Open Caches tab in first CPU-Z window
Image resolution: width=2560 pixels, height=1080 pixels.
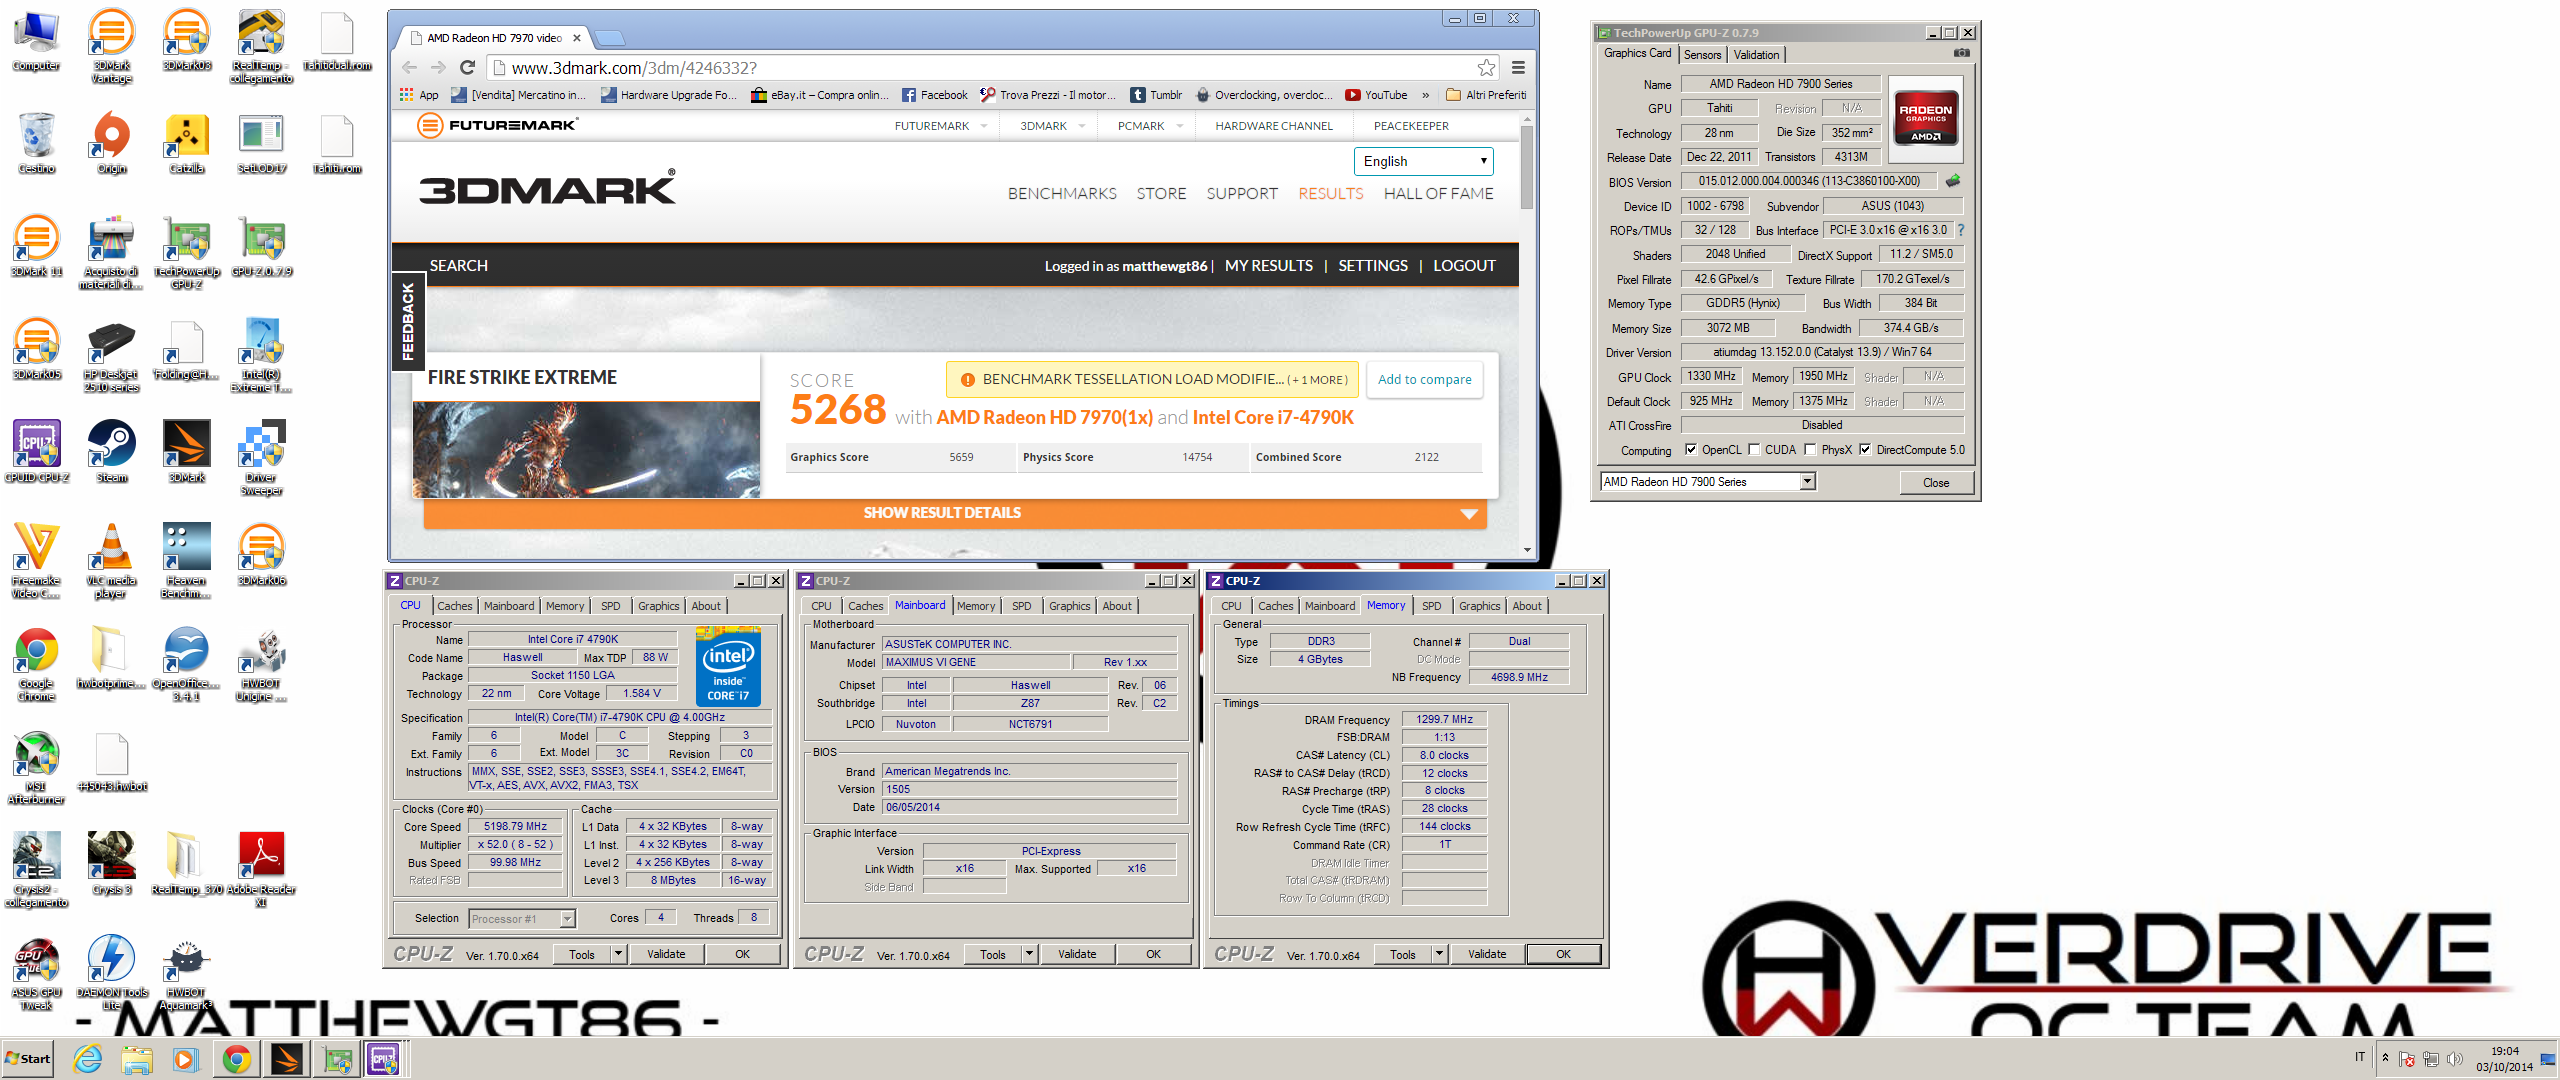pos(454,606)
